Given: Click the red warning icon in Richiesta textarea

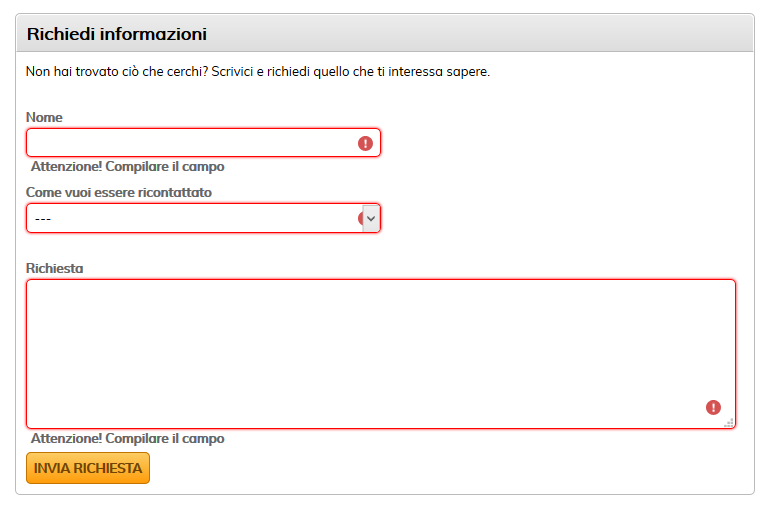Looking at the screenshot, I should (713, 407).
